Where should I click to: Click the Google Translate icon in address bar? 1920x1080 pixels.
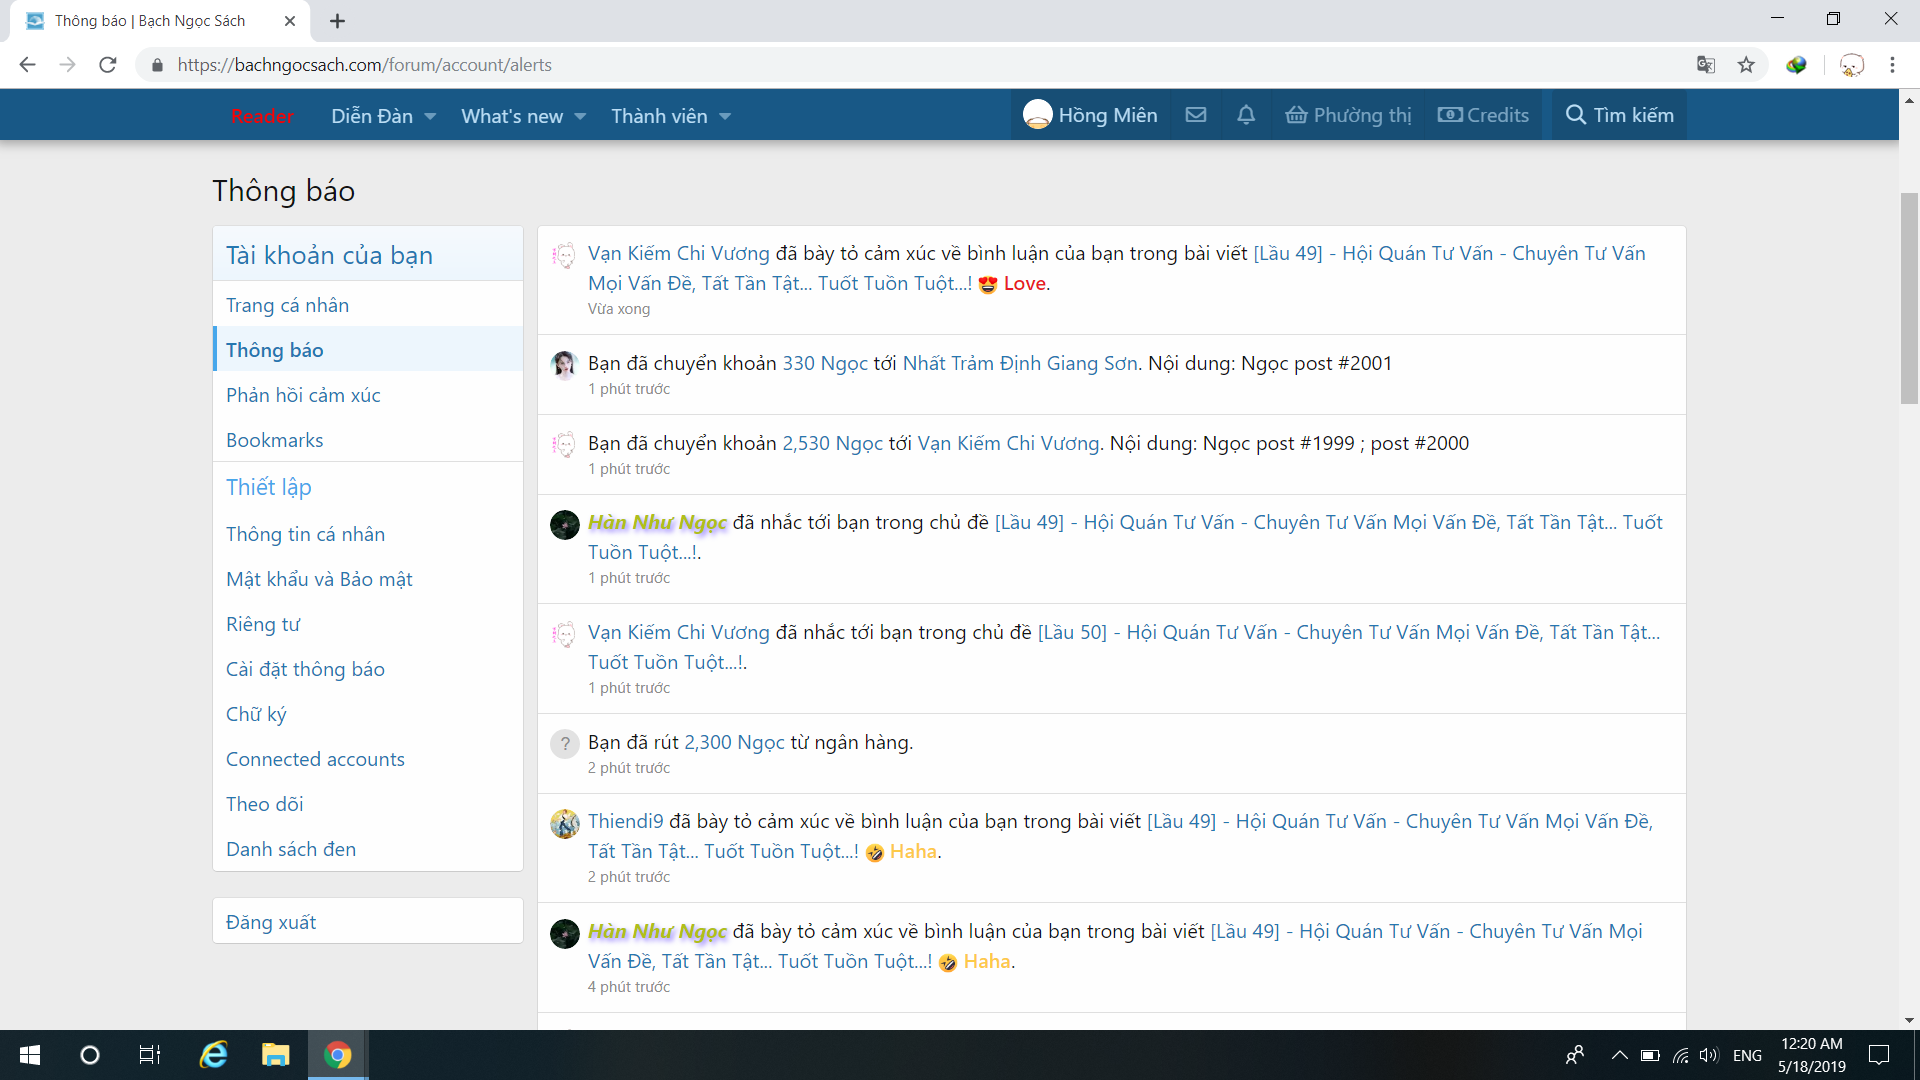click(x=1706, y=65)
